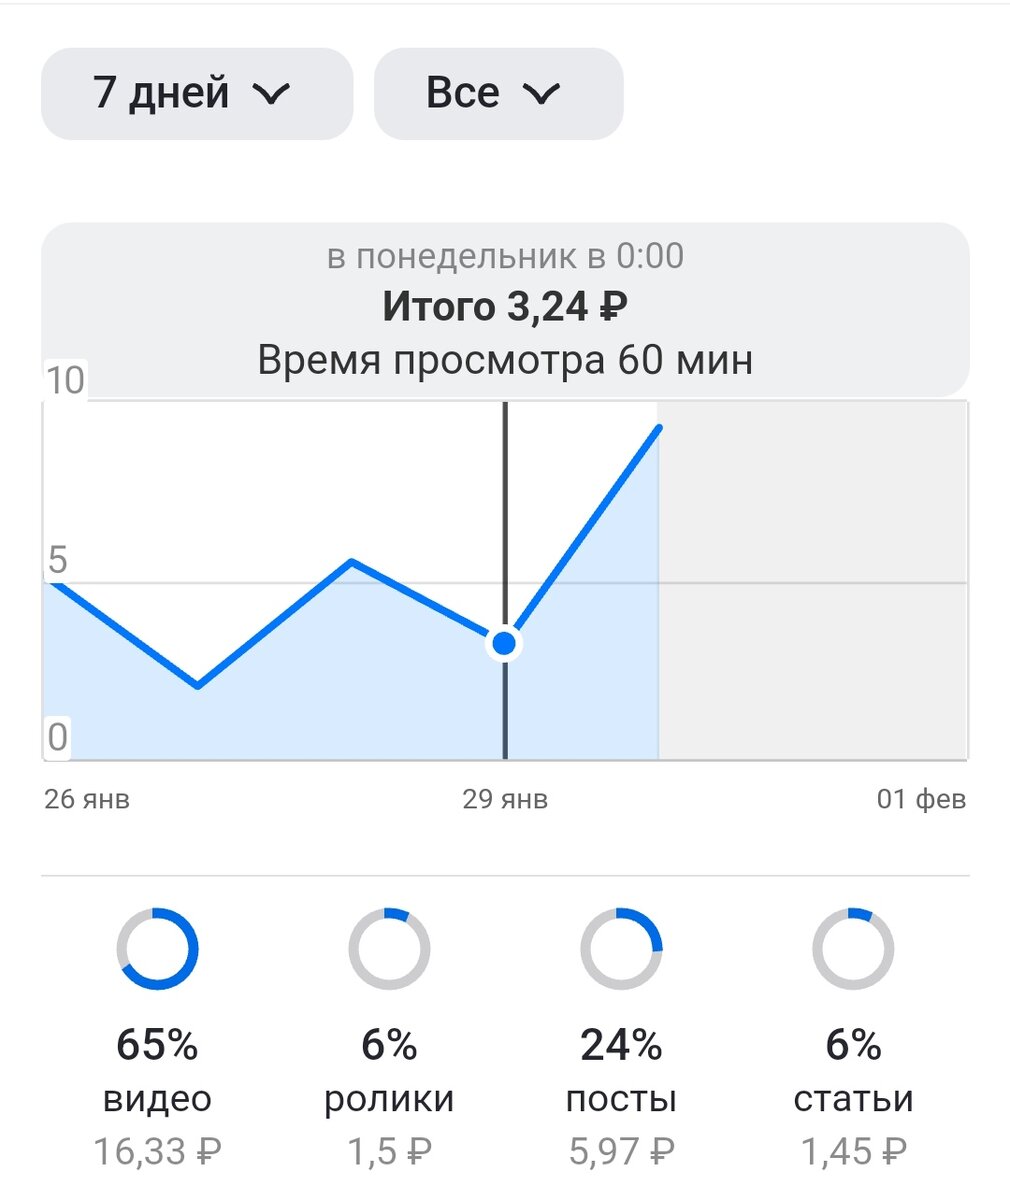Viewport: 1010px width, 1200px height.
Task: Tap the "статьи" category label
Action: pos(853,1099)
